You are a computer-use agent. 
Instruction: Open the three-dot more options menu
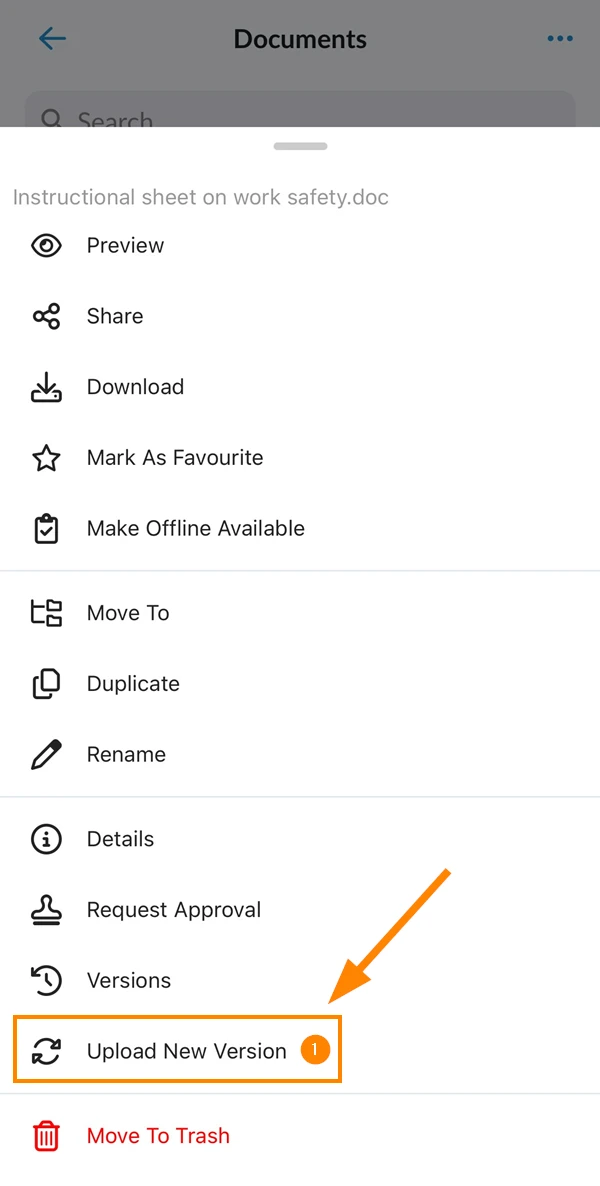[x=560, y=39]
